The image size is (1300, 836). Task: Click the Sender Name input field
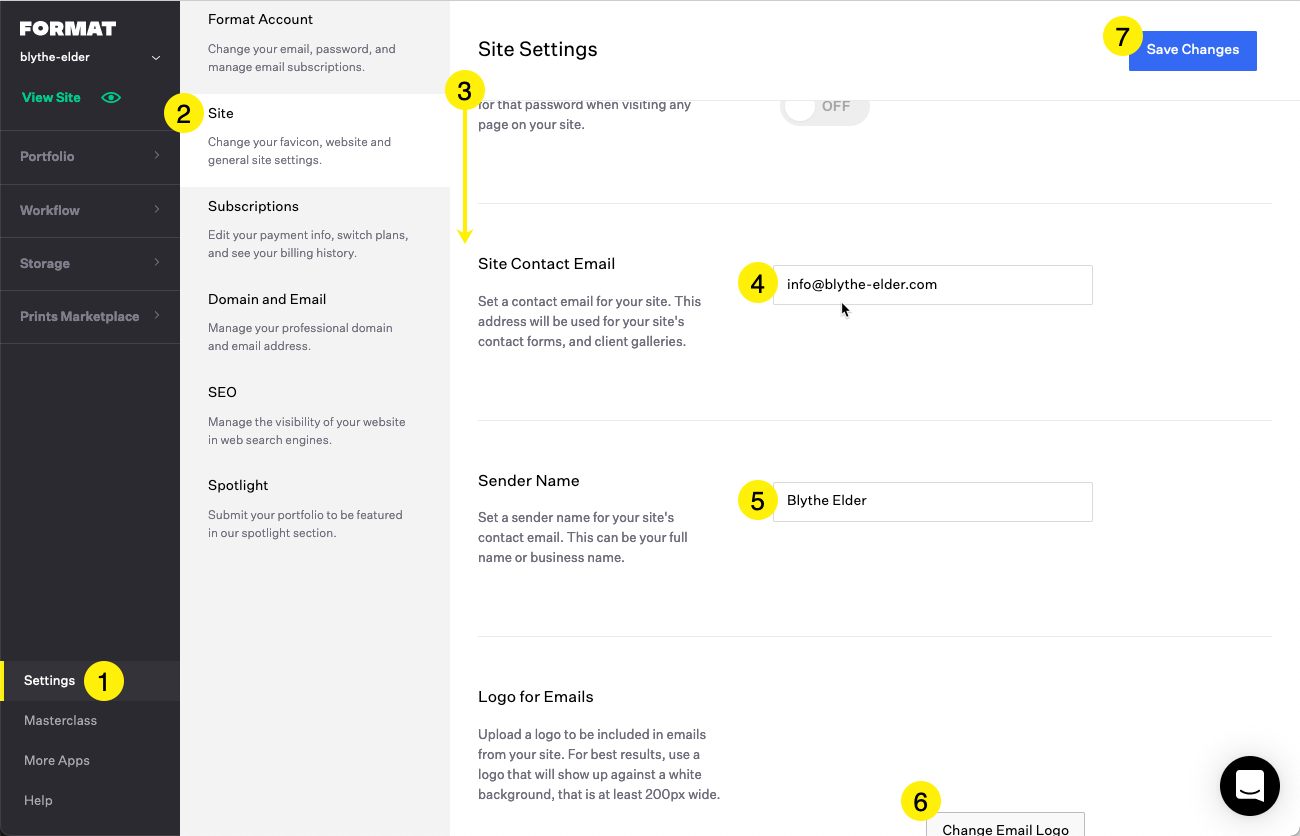(x=932, y=501)
